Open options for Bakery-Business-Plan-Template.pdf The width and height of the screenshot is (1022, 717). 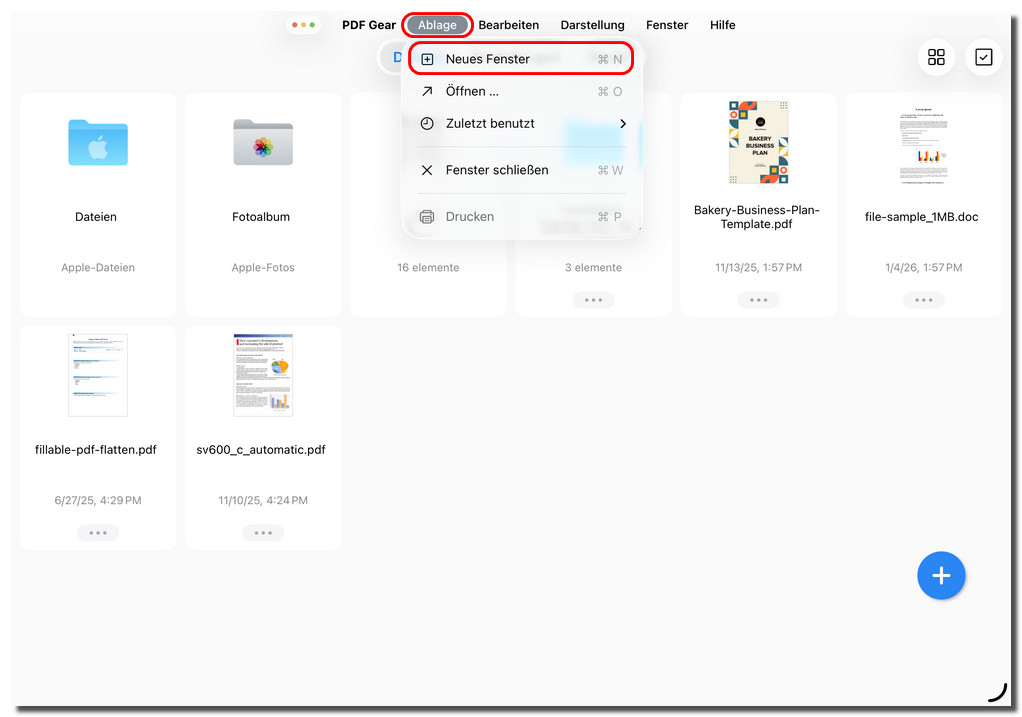(x=758, y=299)
